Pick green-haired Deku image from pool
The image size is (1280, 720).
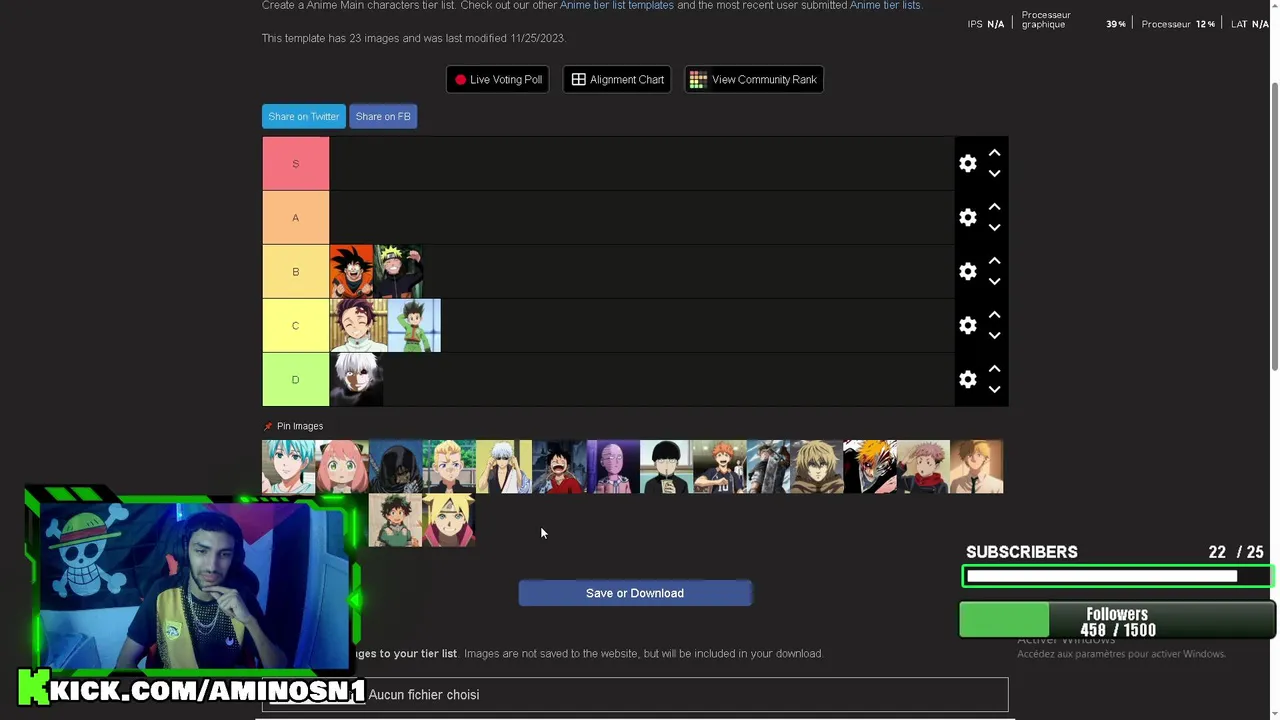pos(395,520)
